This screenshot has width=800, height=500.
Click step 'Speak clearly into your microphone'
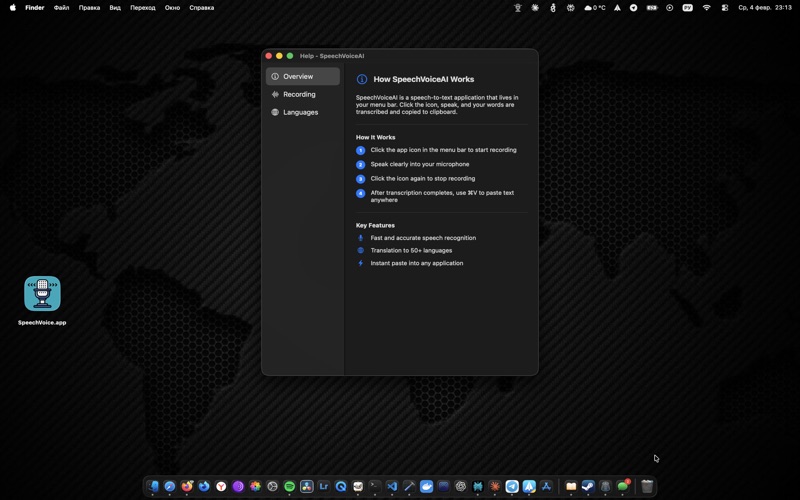(420, 164)
